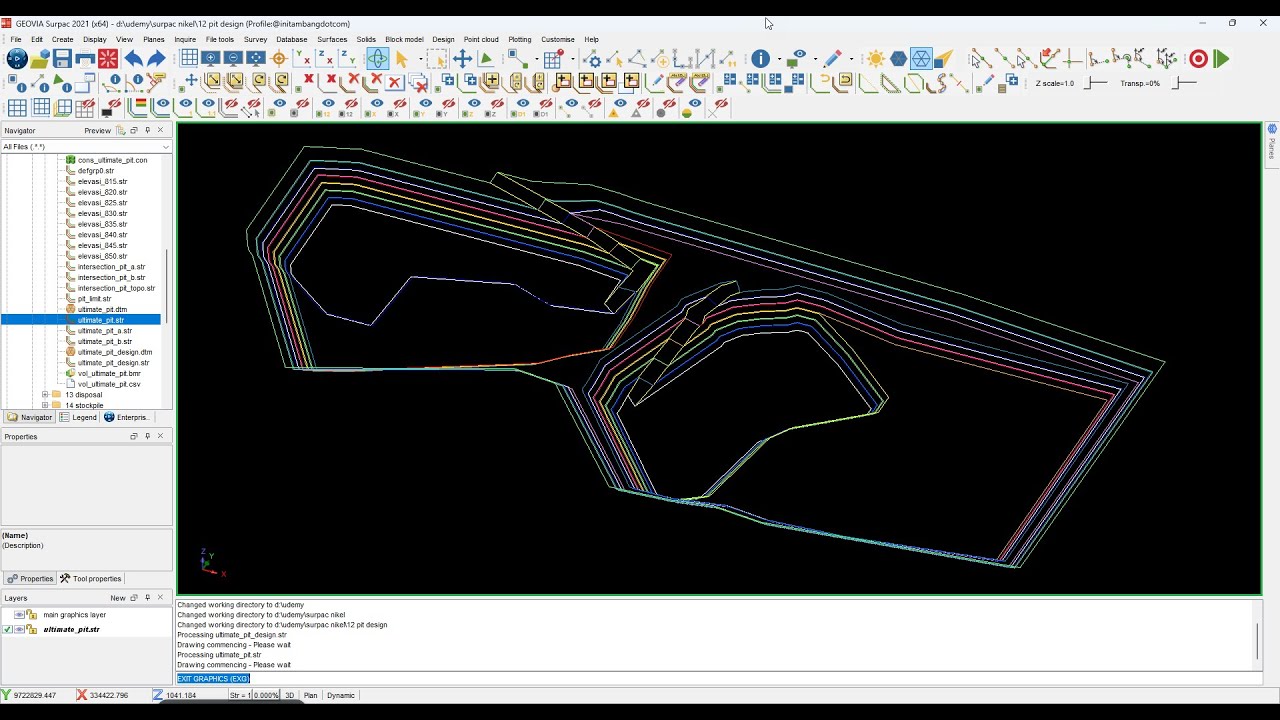Click the open folder with cube icon
The width and height of the screenshot is (1280, 720).
click(x=39, y=59)
